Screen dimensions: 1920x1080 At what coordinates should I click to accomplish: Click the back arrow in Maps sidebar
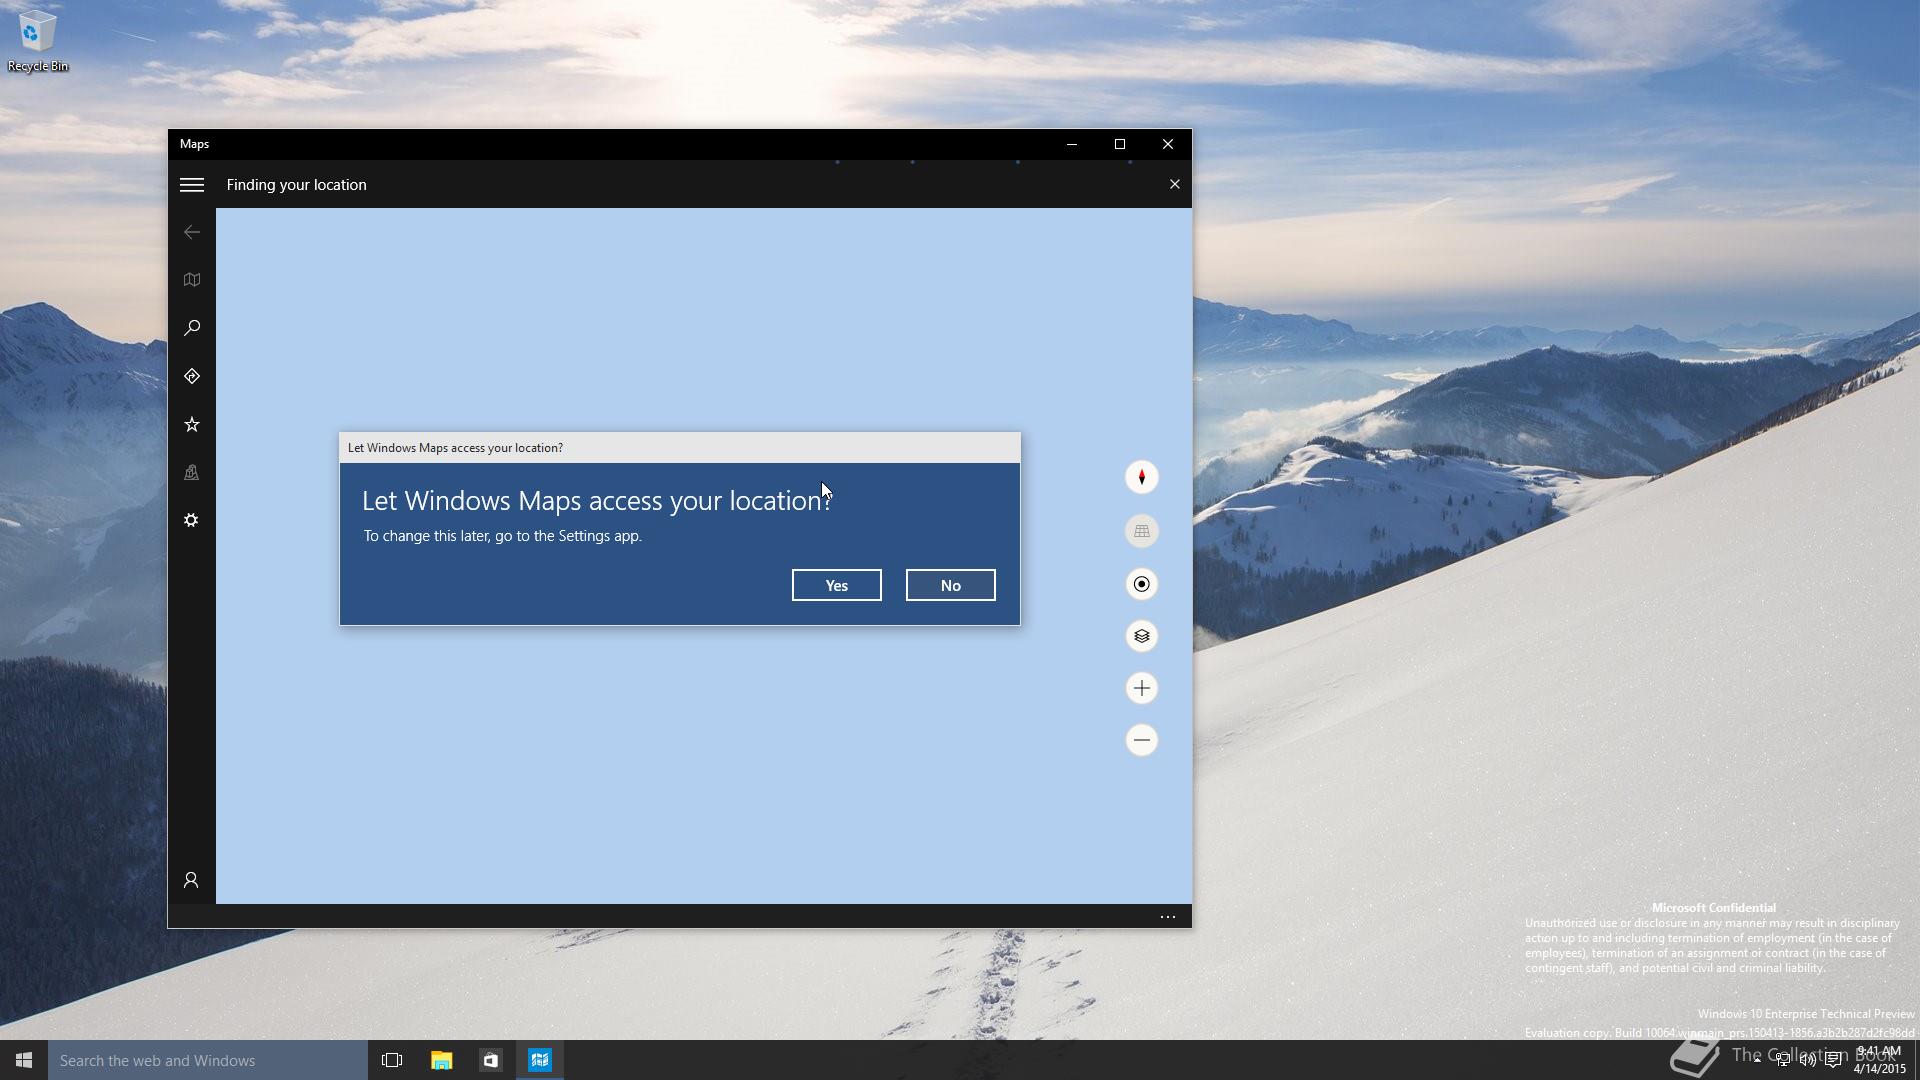pos(191,232)
